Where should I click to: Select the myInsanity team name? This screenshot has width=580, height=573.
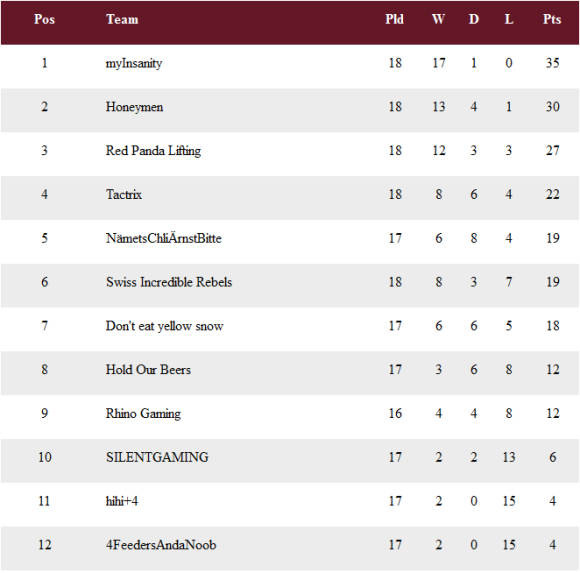134,63
